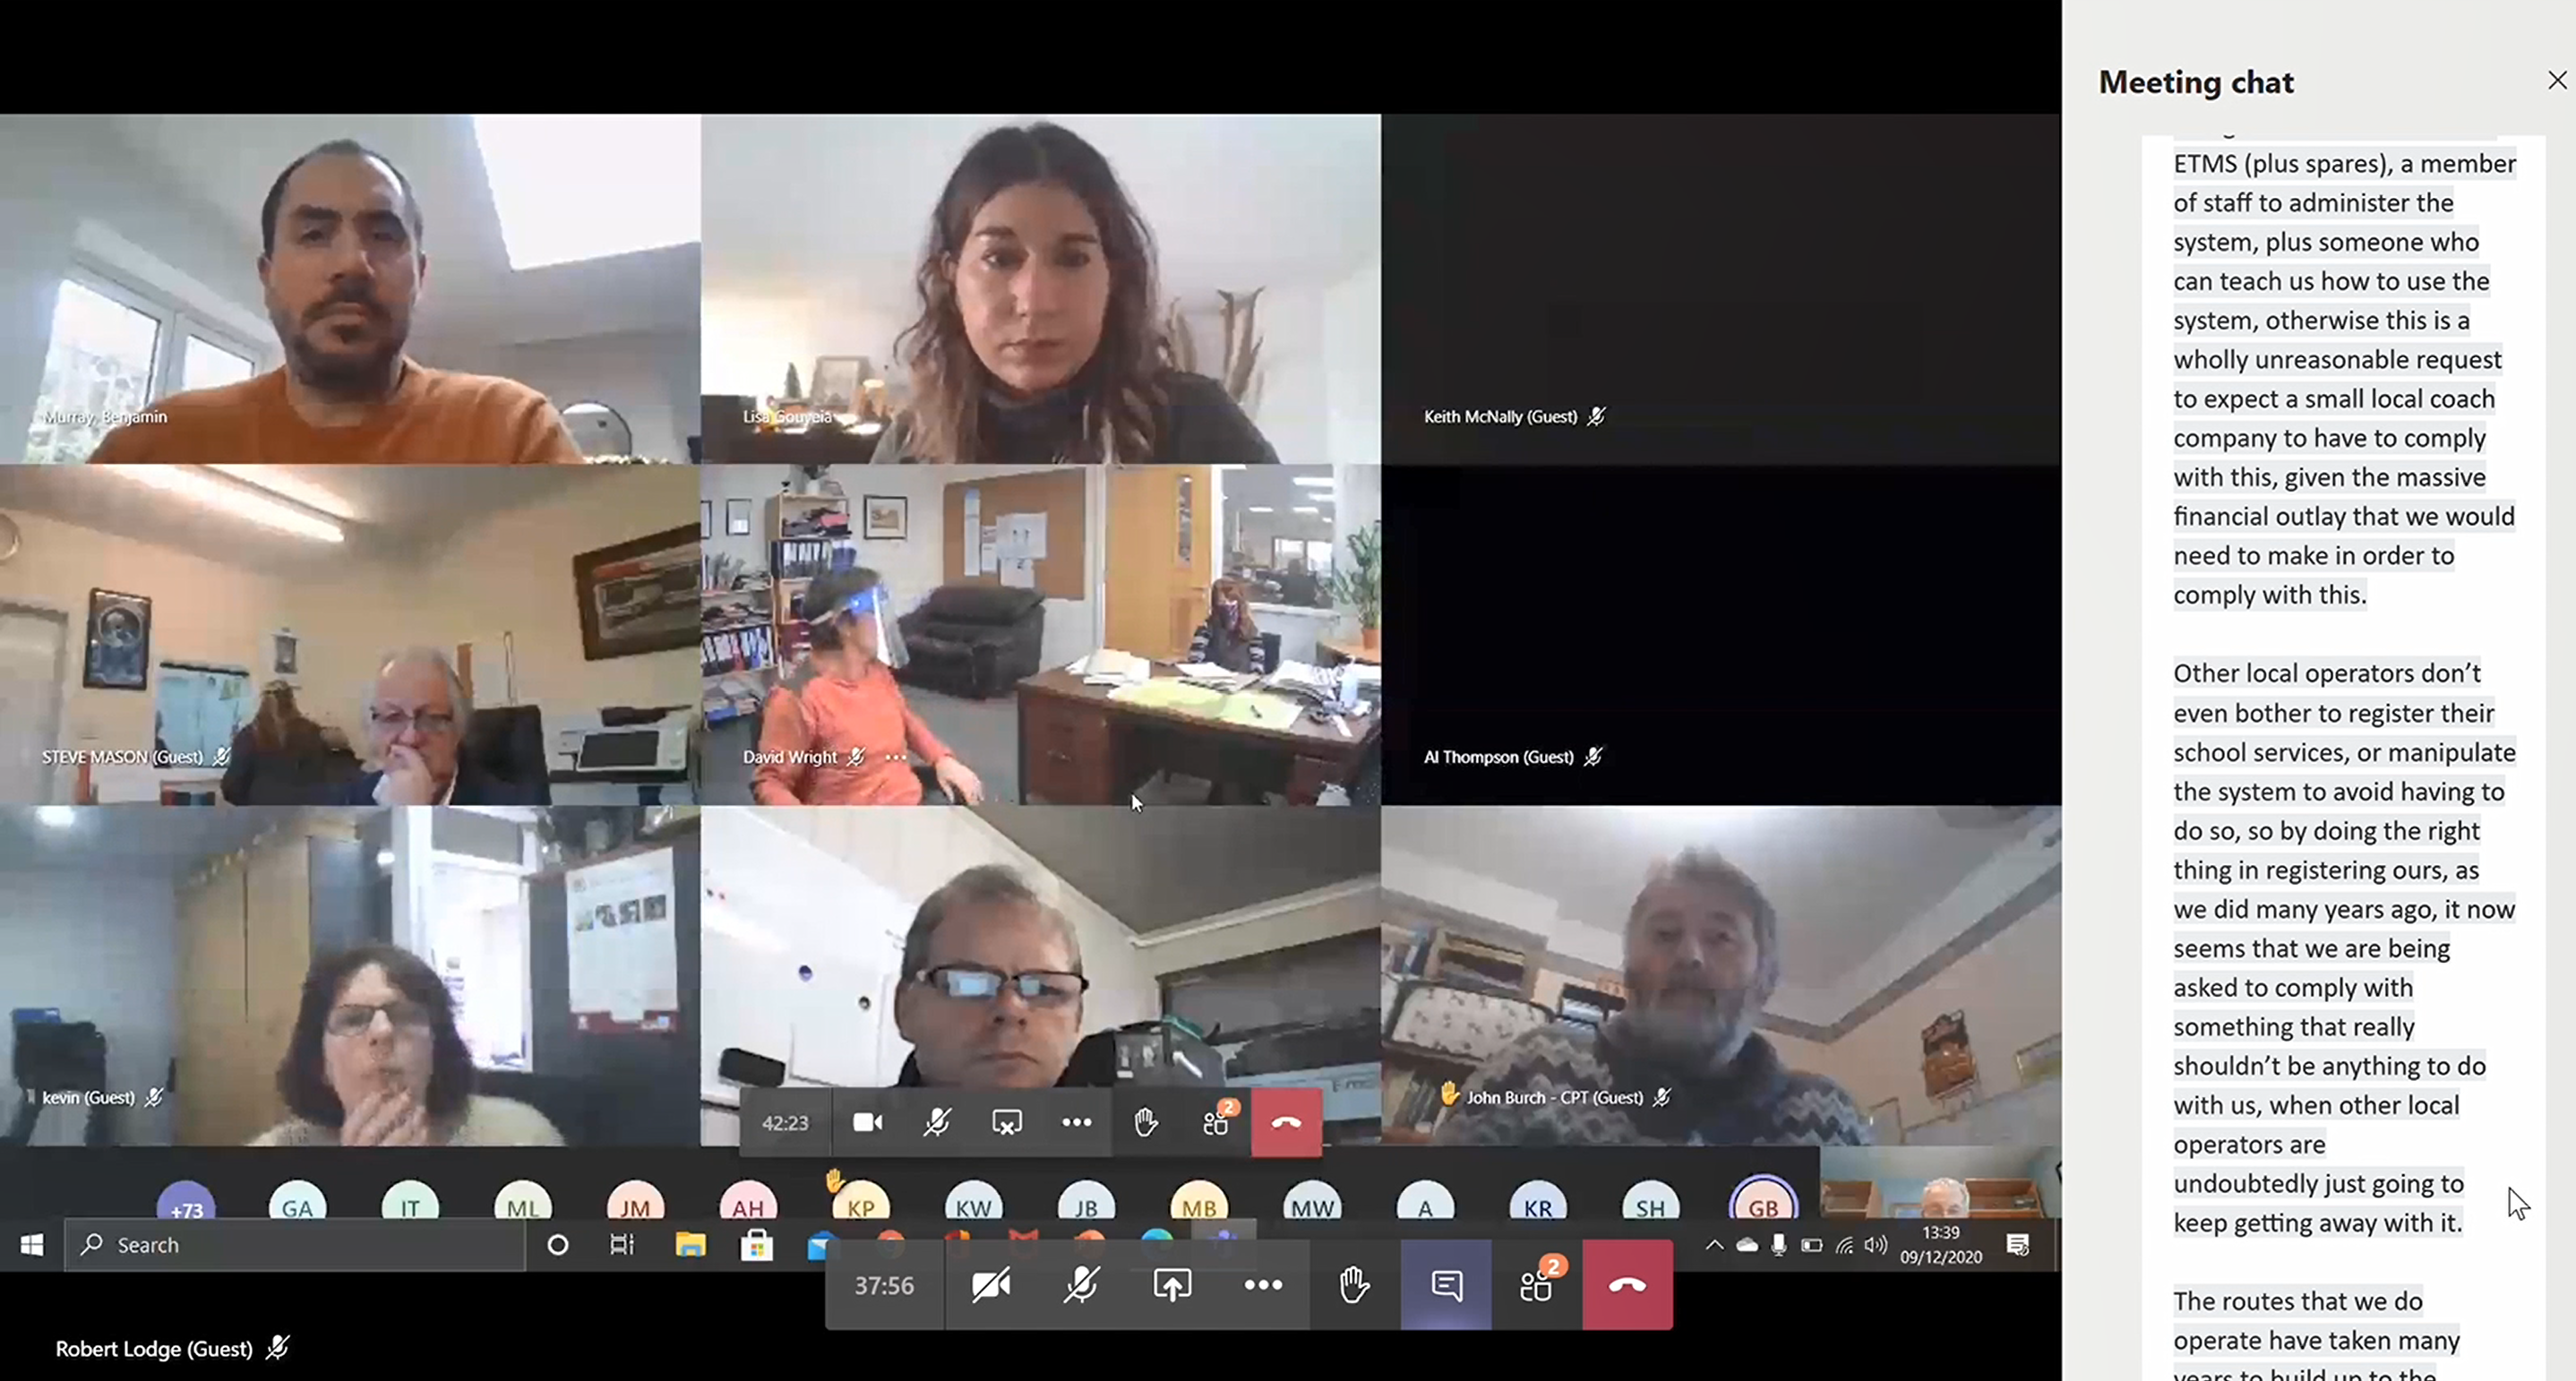Toggle Murray Benjamin's video feed

pyautogui.click(x=349, y=287)
